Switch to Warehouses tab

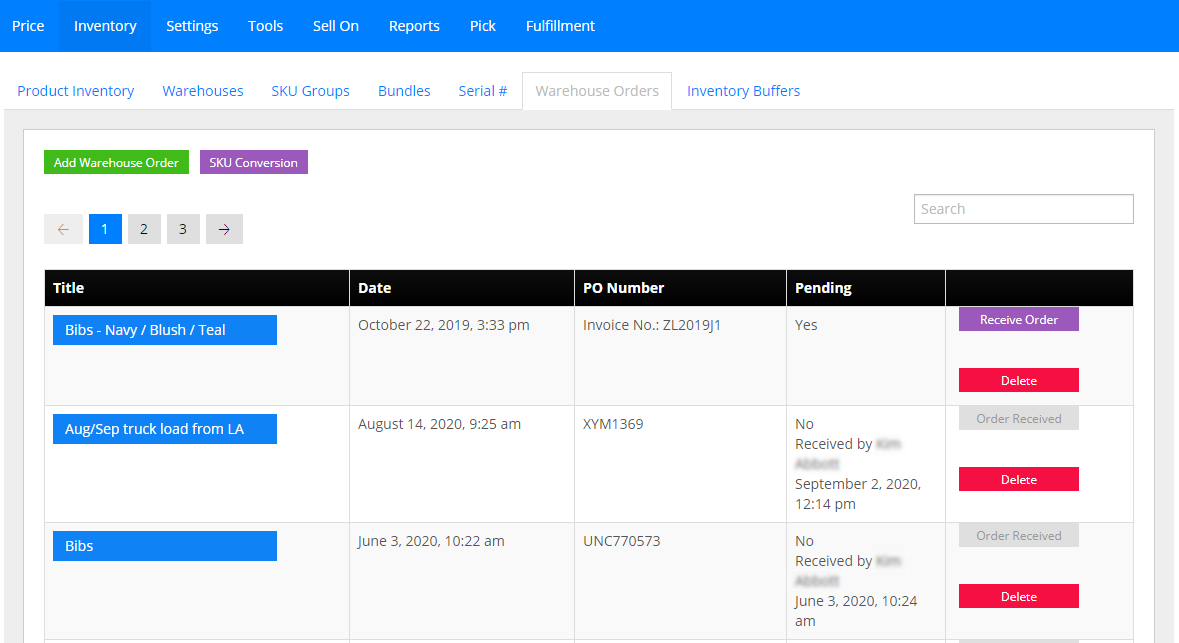[x=203, y=91]
